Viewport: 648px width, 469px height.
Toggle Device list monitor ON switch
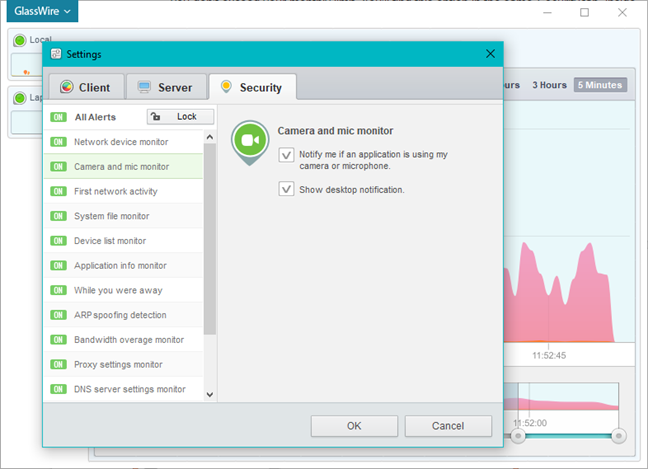point(58,240)
